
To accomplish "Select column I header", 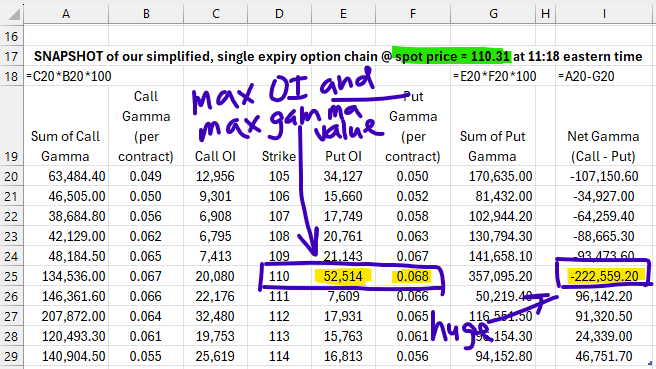I will 604,14.
